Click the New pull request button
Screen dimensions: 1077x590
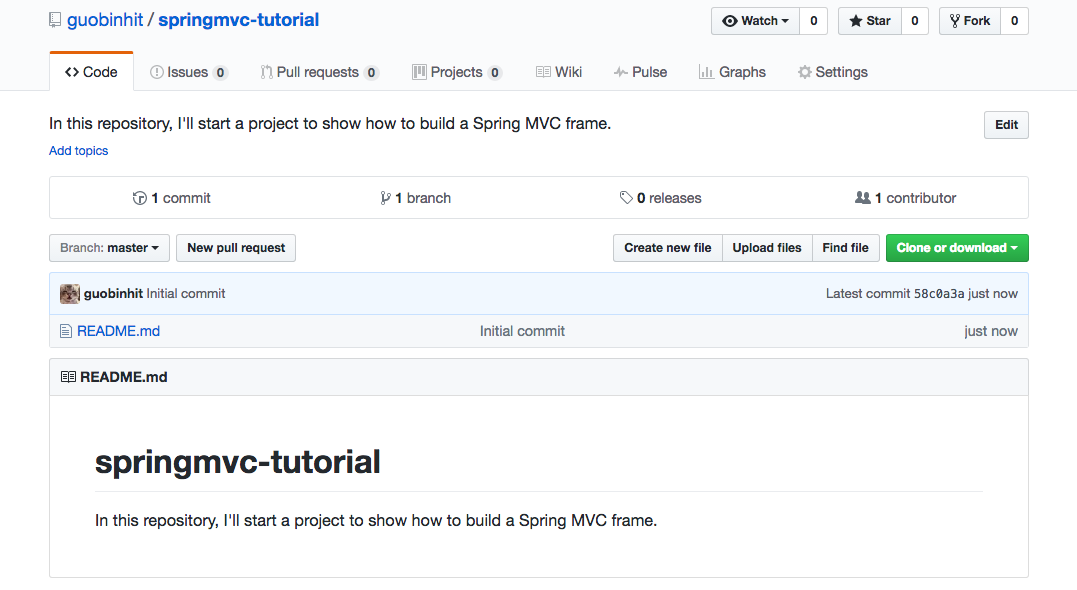236,248
